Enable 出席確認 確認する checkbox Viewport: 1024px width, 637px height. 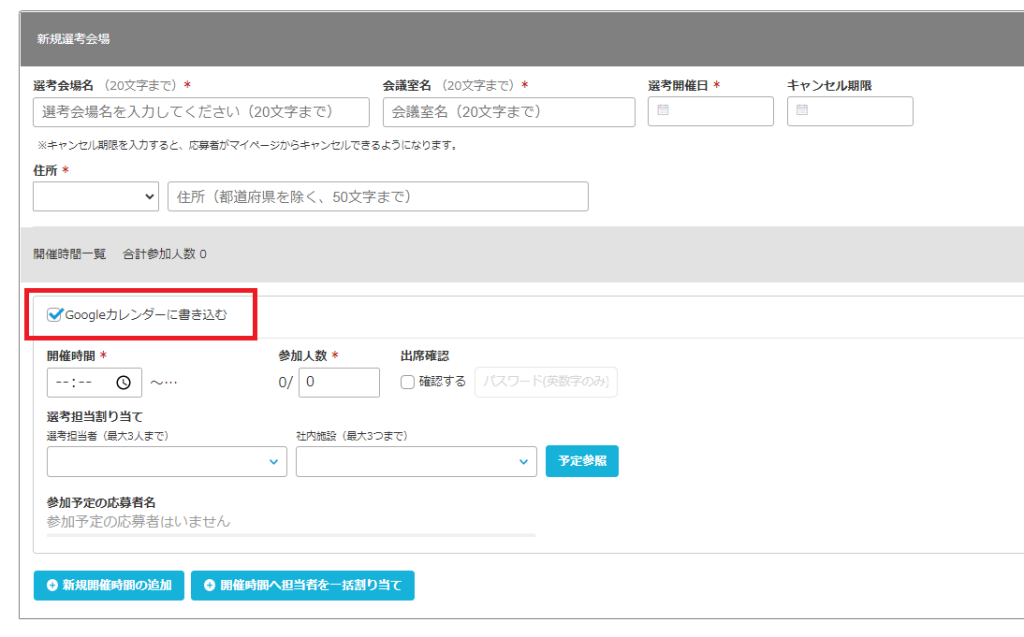pos(407,382)
